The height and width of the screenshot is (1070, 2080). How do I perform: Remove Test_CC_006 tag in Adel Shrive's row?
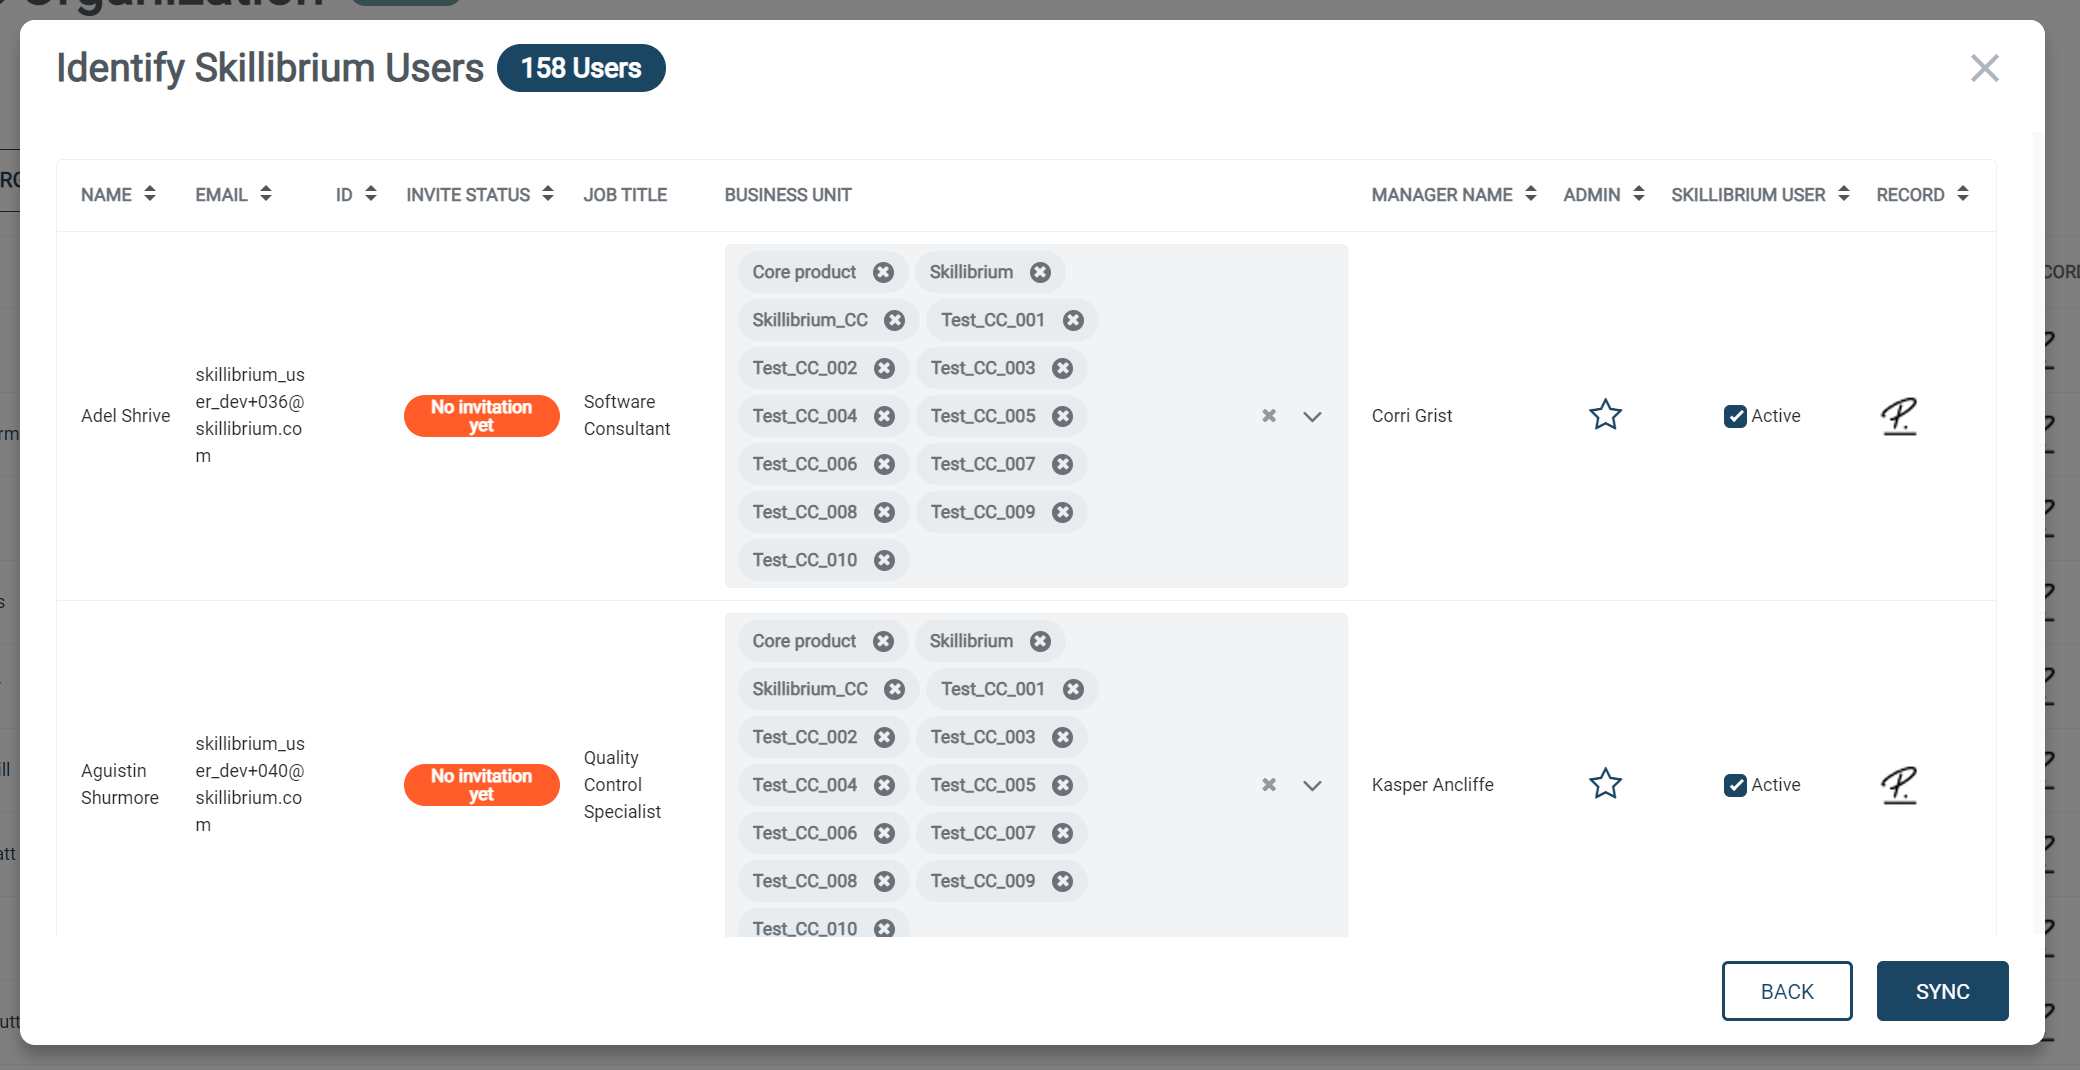(x=884, y=464)
